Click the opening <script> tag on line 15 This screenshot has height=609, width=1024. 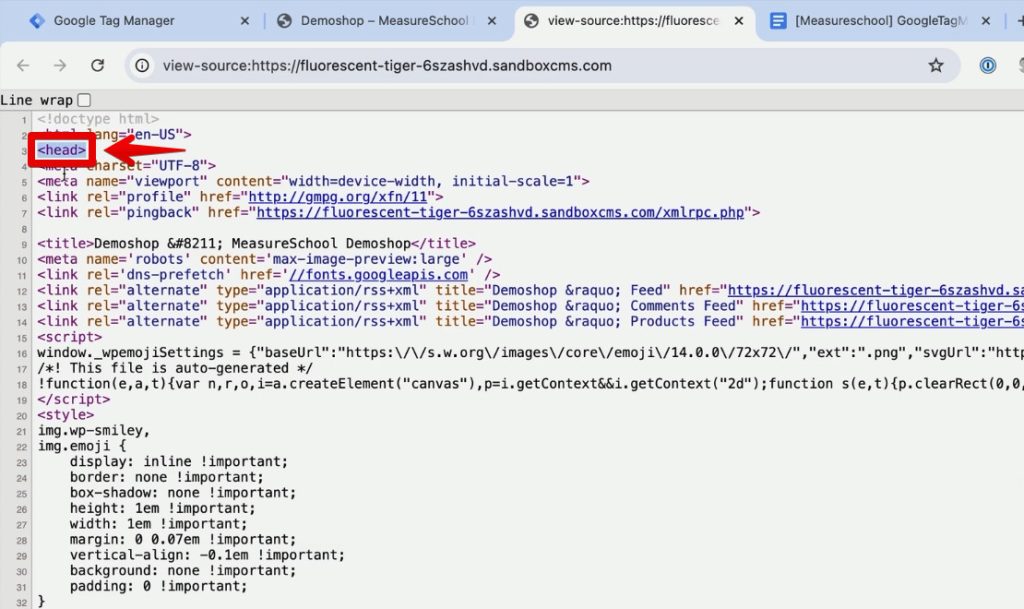[69, 337]
